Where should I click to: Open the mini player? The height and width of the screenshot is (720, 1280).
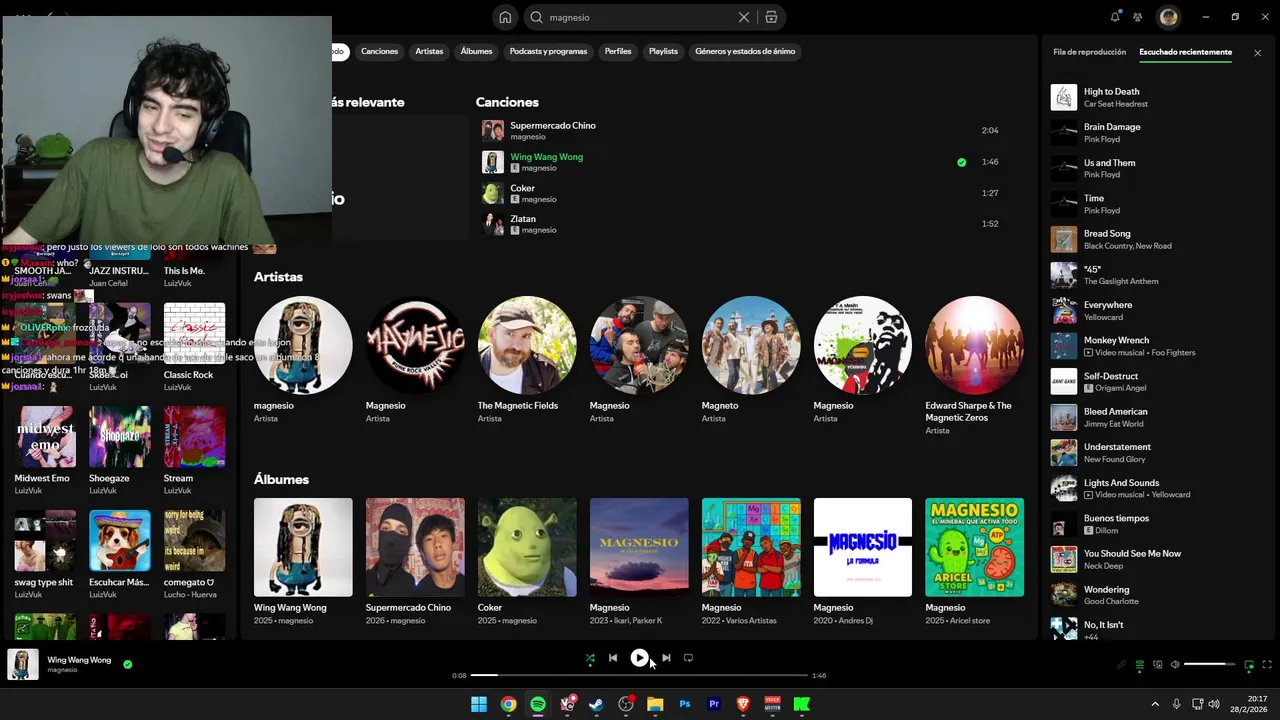pos(1249,665)
